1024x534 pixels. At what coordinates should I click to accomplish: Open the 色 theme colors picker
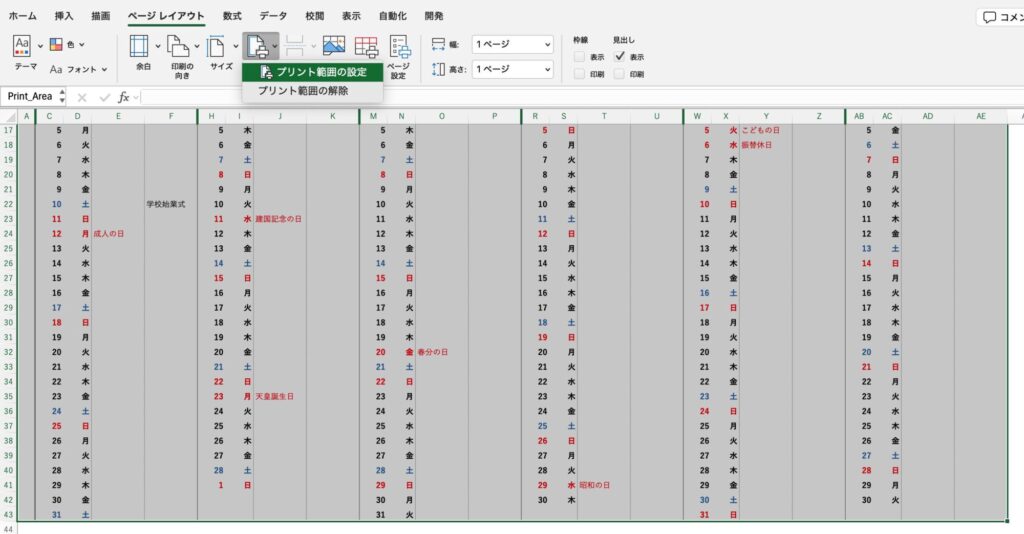(68, 45)
